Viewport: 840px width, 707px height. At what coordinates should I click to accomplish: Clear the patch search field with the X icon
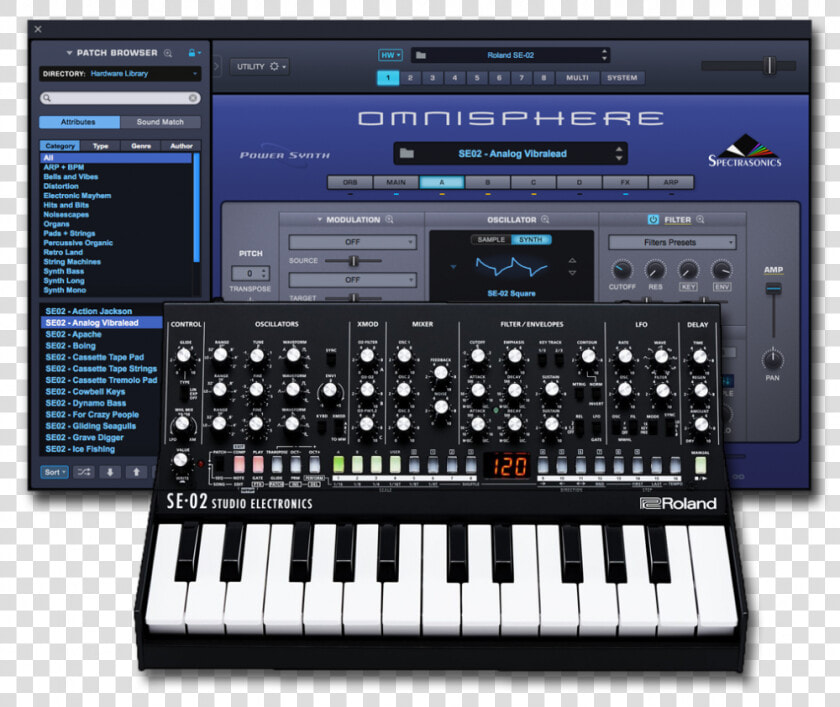coord(193,98)
